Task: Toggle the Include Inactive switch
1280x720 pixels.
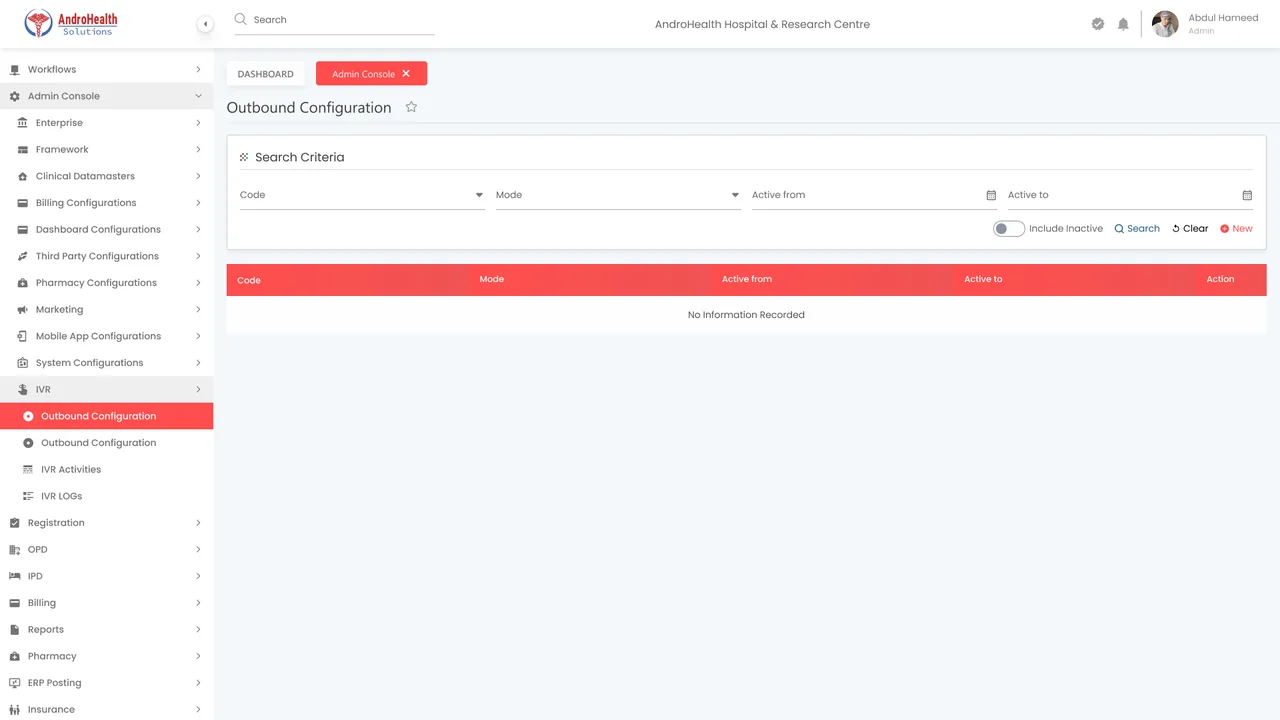Action: click(1008, 229)
